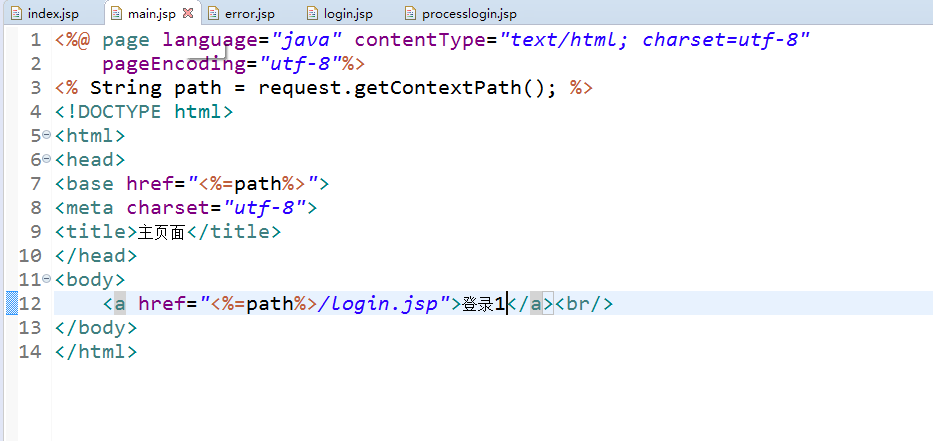Click the 登录1 link text in code
This screenshot has height=441, width=933.
coord(483,304)
